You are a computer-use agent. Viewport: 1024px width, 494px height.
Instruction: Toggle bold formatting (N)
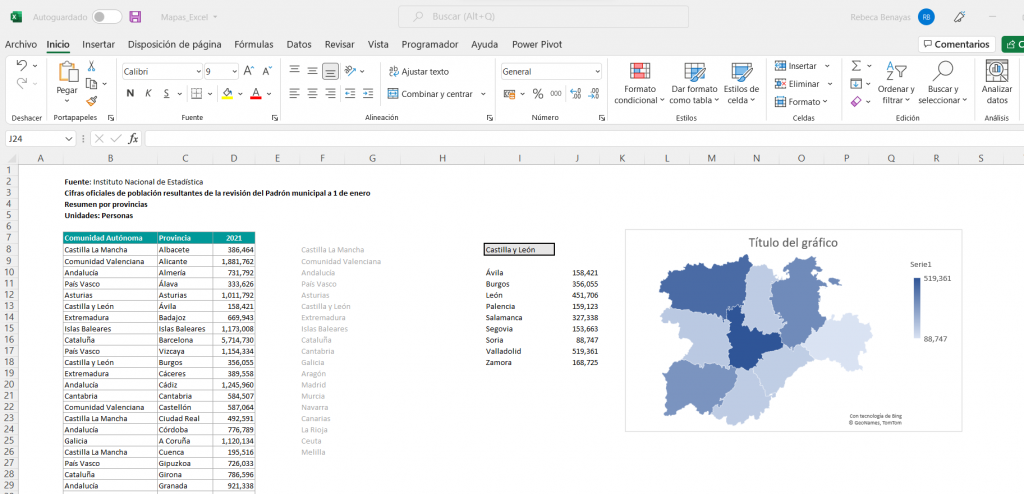(130, 93)
